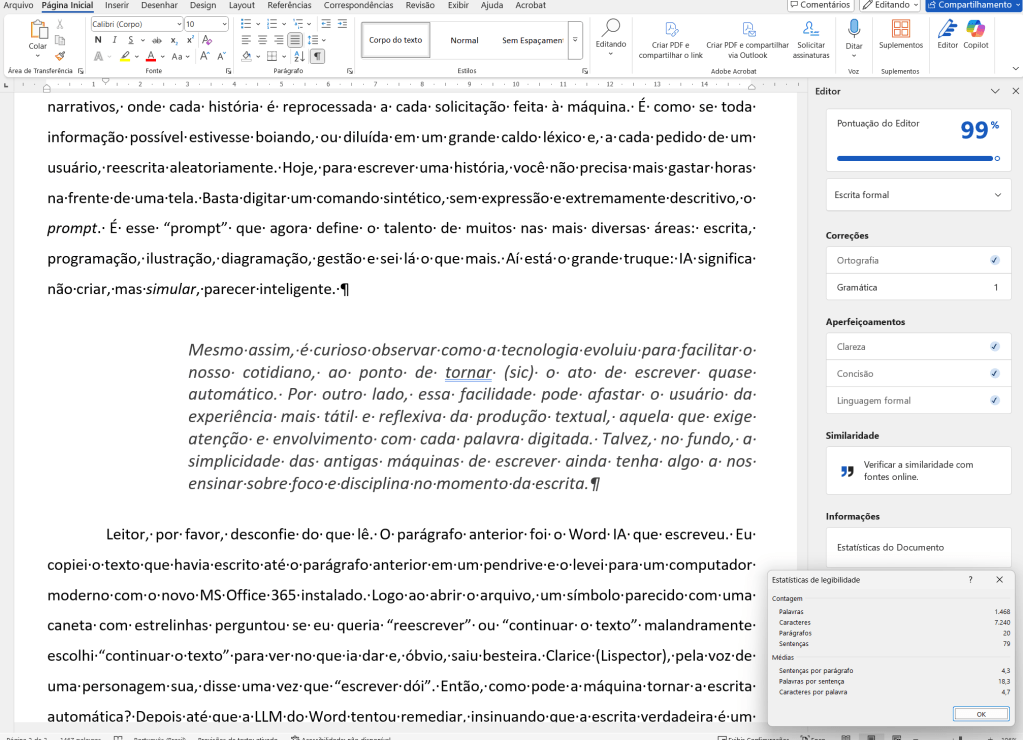
Task: Click Criar PDF e compartilhar o link
Action: [x=671, y=32]
